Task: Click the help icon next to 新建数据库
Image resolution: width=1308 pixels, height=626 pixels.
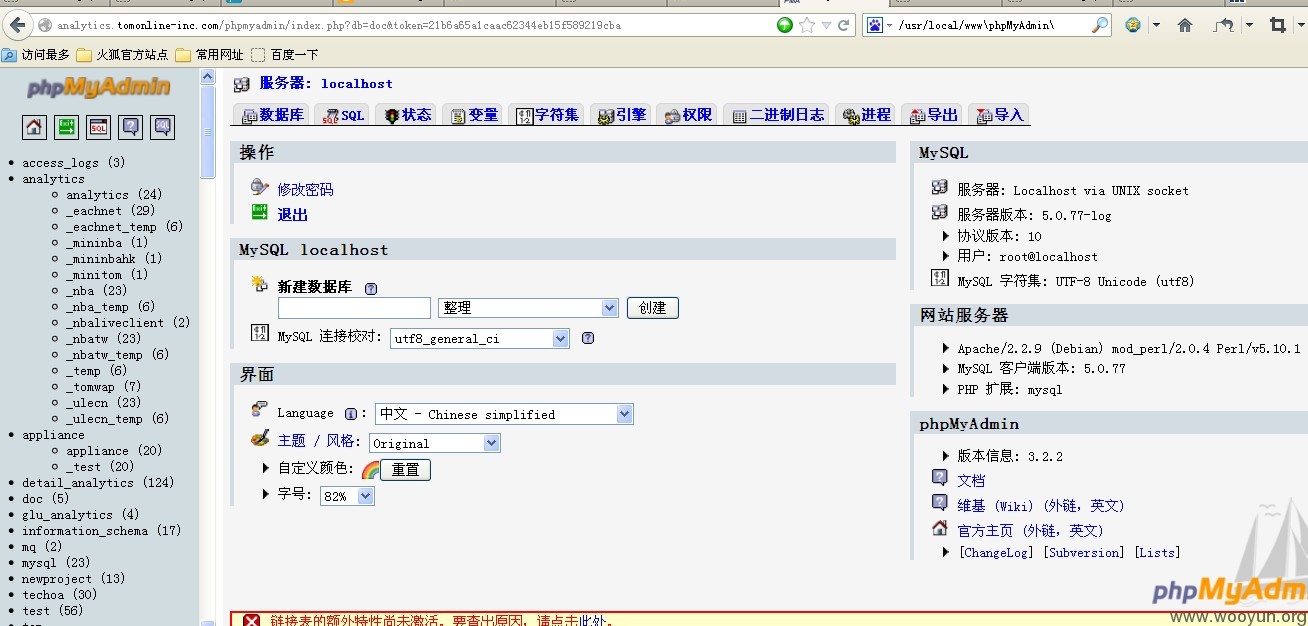Action: [371, 288]
